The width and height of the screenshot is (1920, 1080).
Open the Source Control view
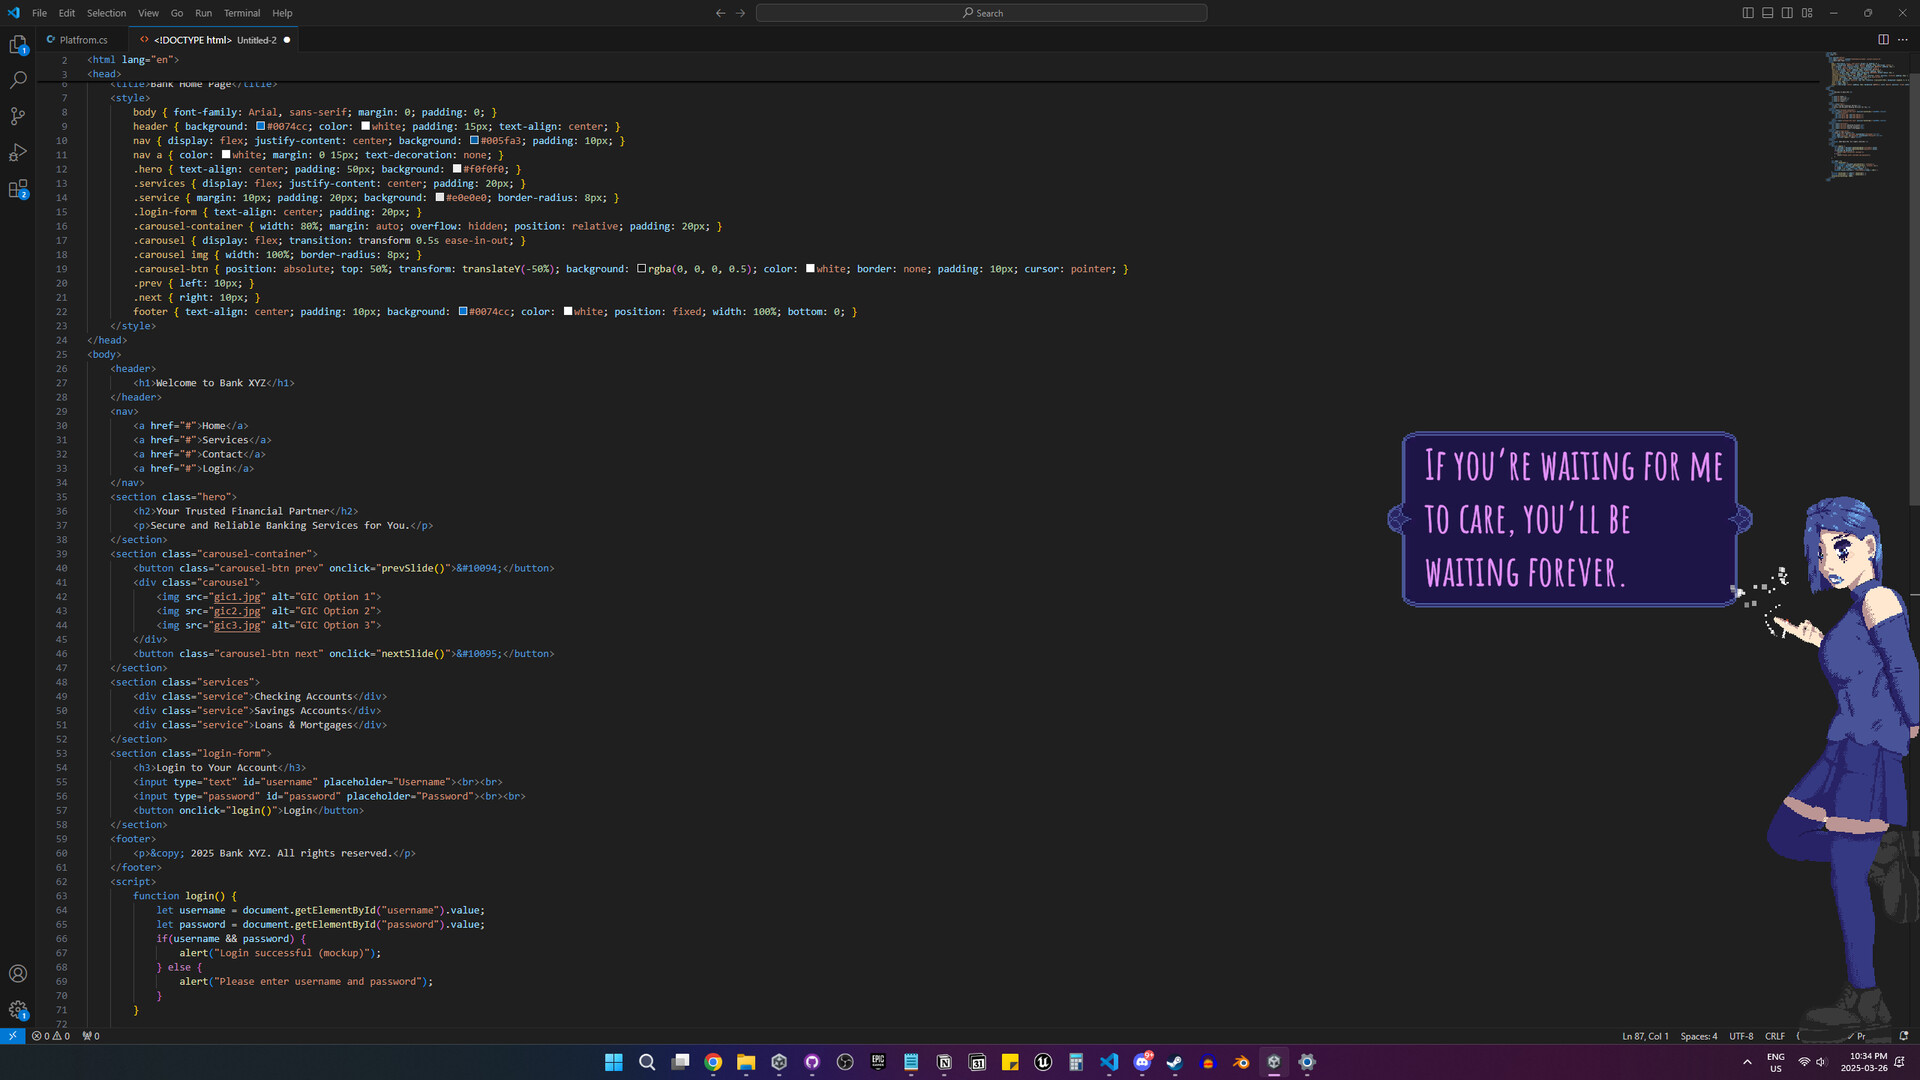18,116
